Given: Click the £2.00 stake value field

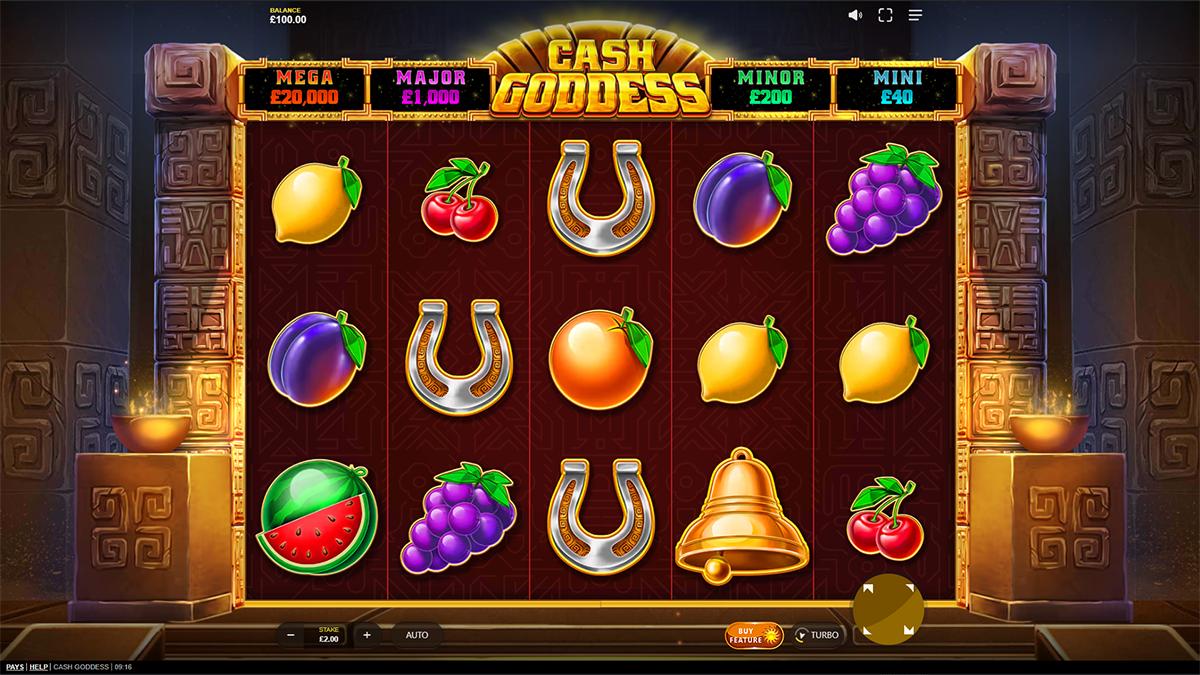Looking at the screenshot, I should 329,634.
